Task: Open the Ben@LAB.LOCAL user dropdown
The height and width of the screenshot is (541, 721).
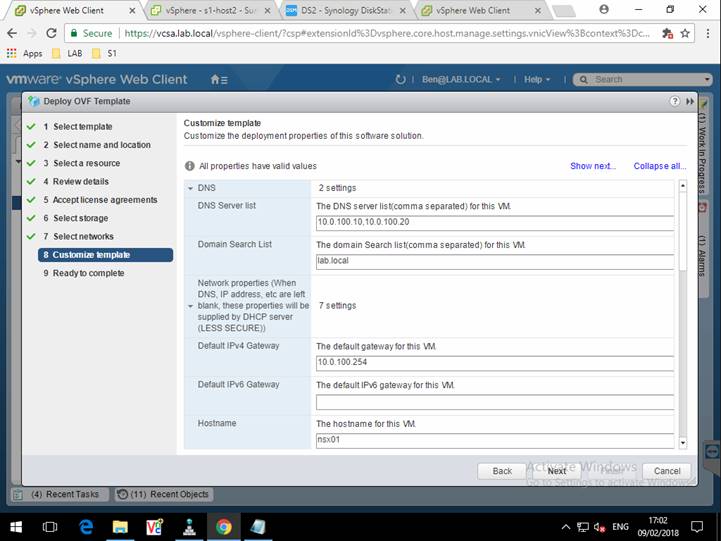Action: [461, 80]
